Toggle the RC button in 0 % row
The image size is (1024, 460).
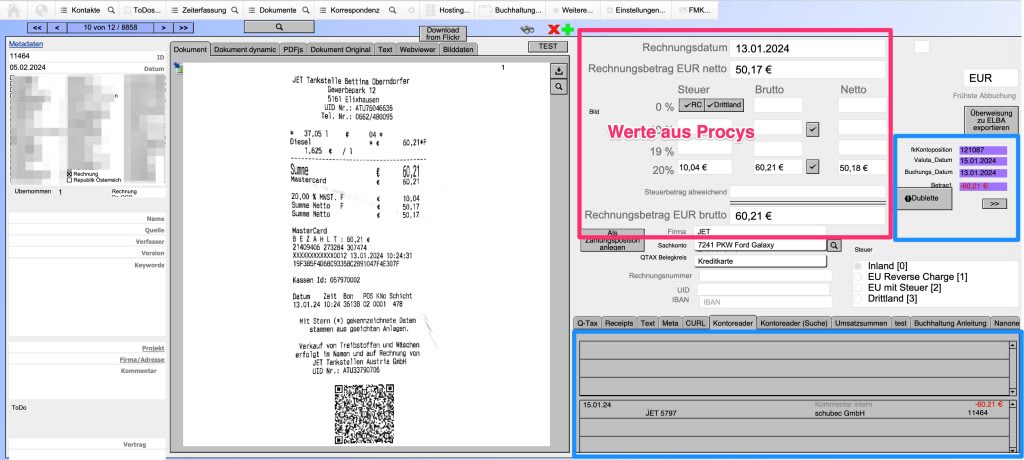(692, 105)
